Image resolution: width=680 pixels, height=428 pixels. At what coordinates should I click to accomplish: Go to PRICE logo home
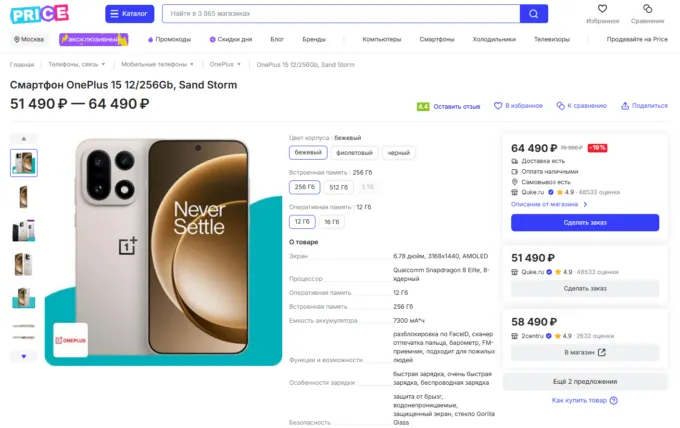40,14
